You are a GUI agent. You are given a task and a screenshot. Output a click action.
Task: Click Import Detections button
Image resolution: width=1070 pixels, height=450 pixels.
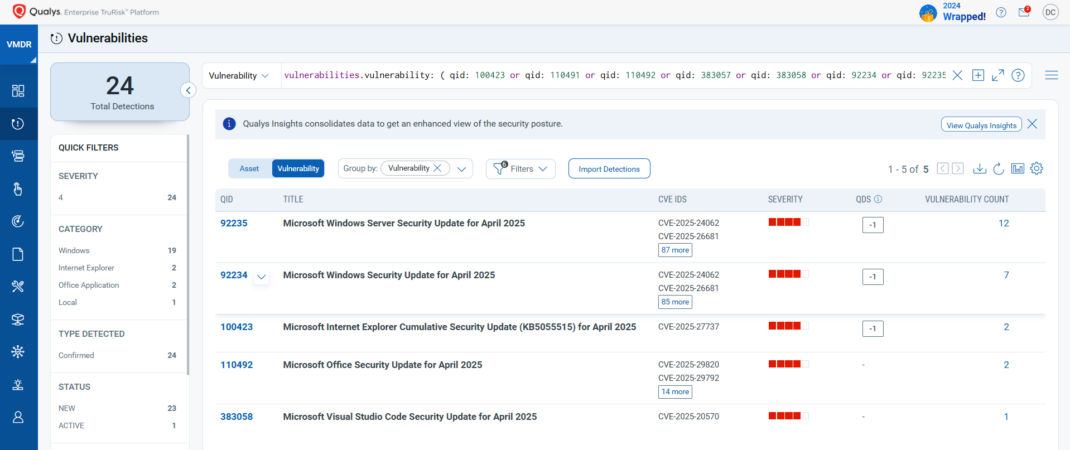click(x=609, y=169)
